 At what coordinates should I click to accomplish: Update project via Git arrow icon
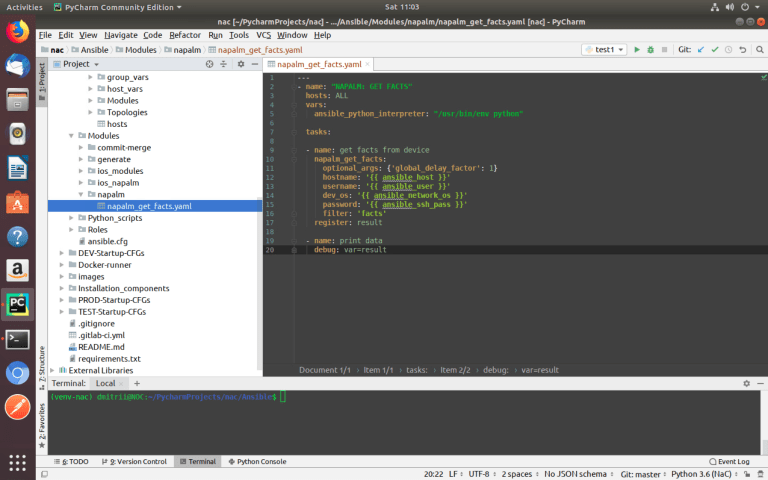(x=701, y=49)
